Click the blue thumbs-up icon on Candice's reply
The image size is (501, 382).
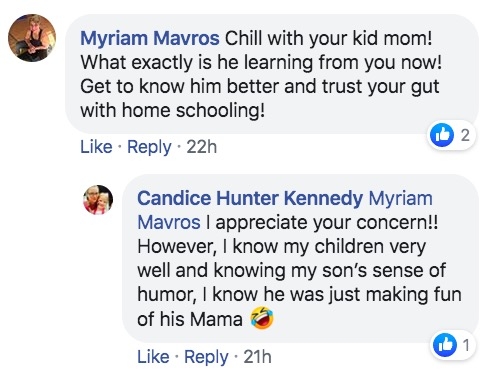444,345
